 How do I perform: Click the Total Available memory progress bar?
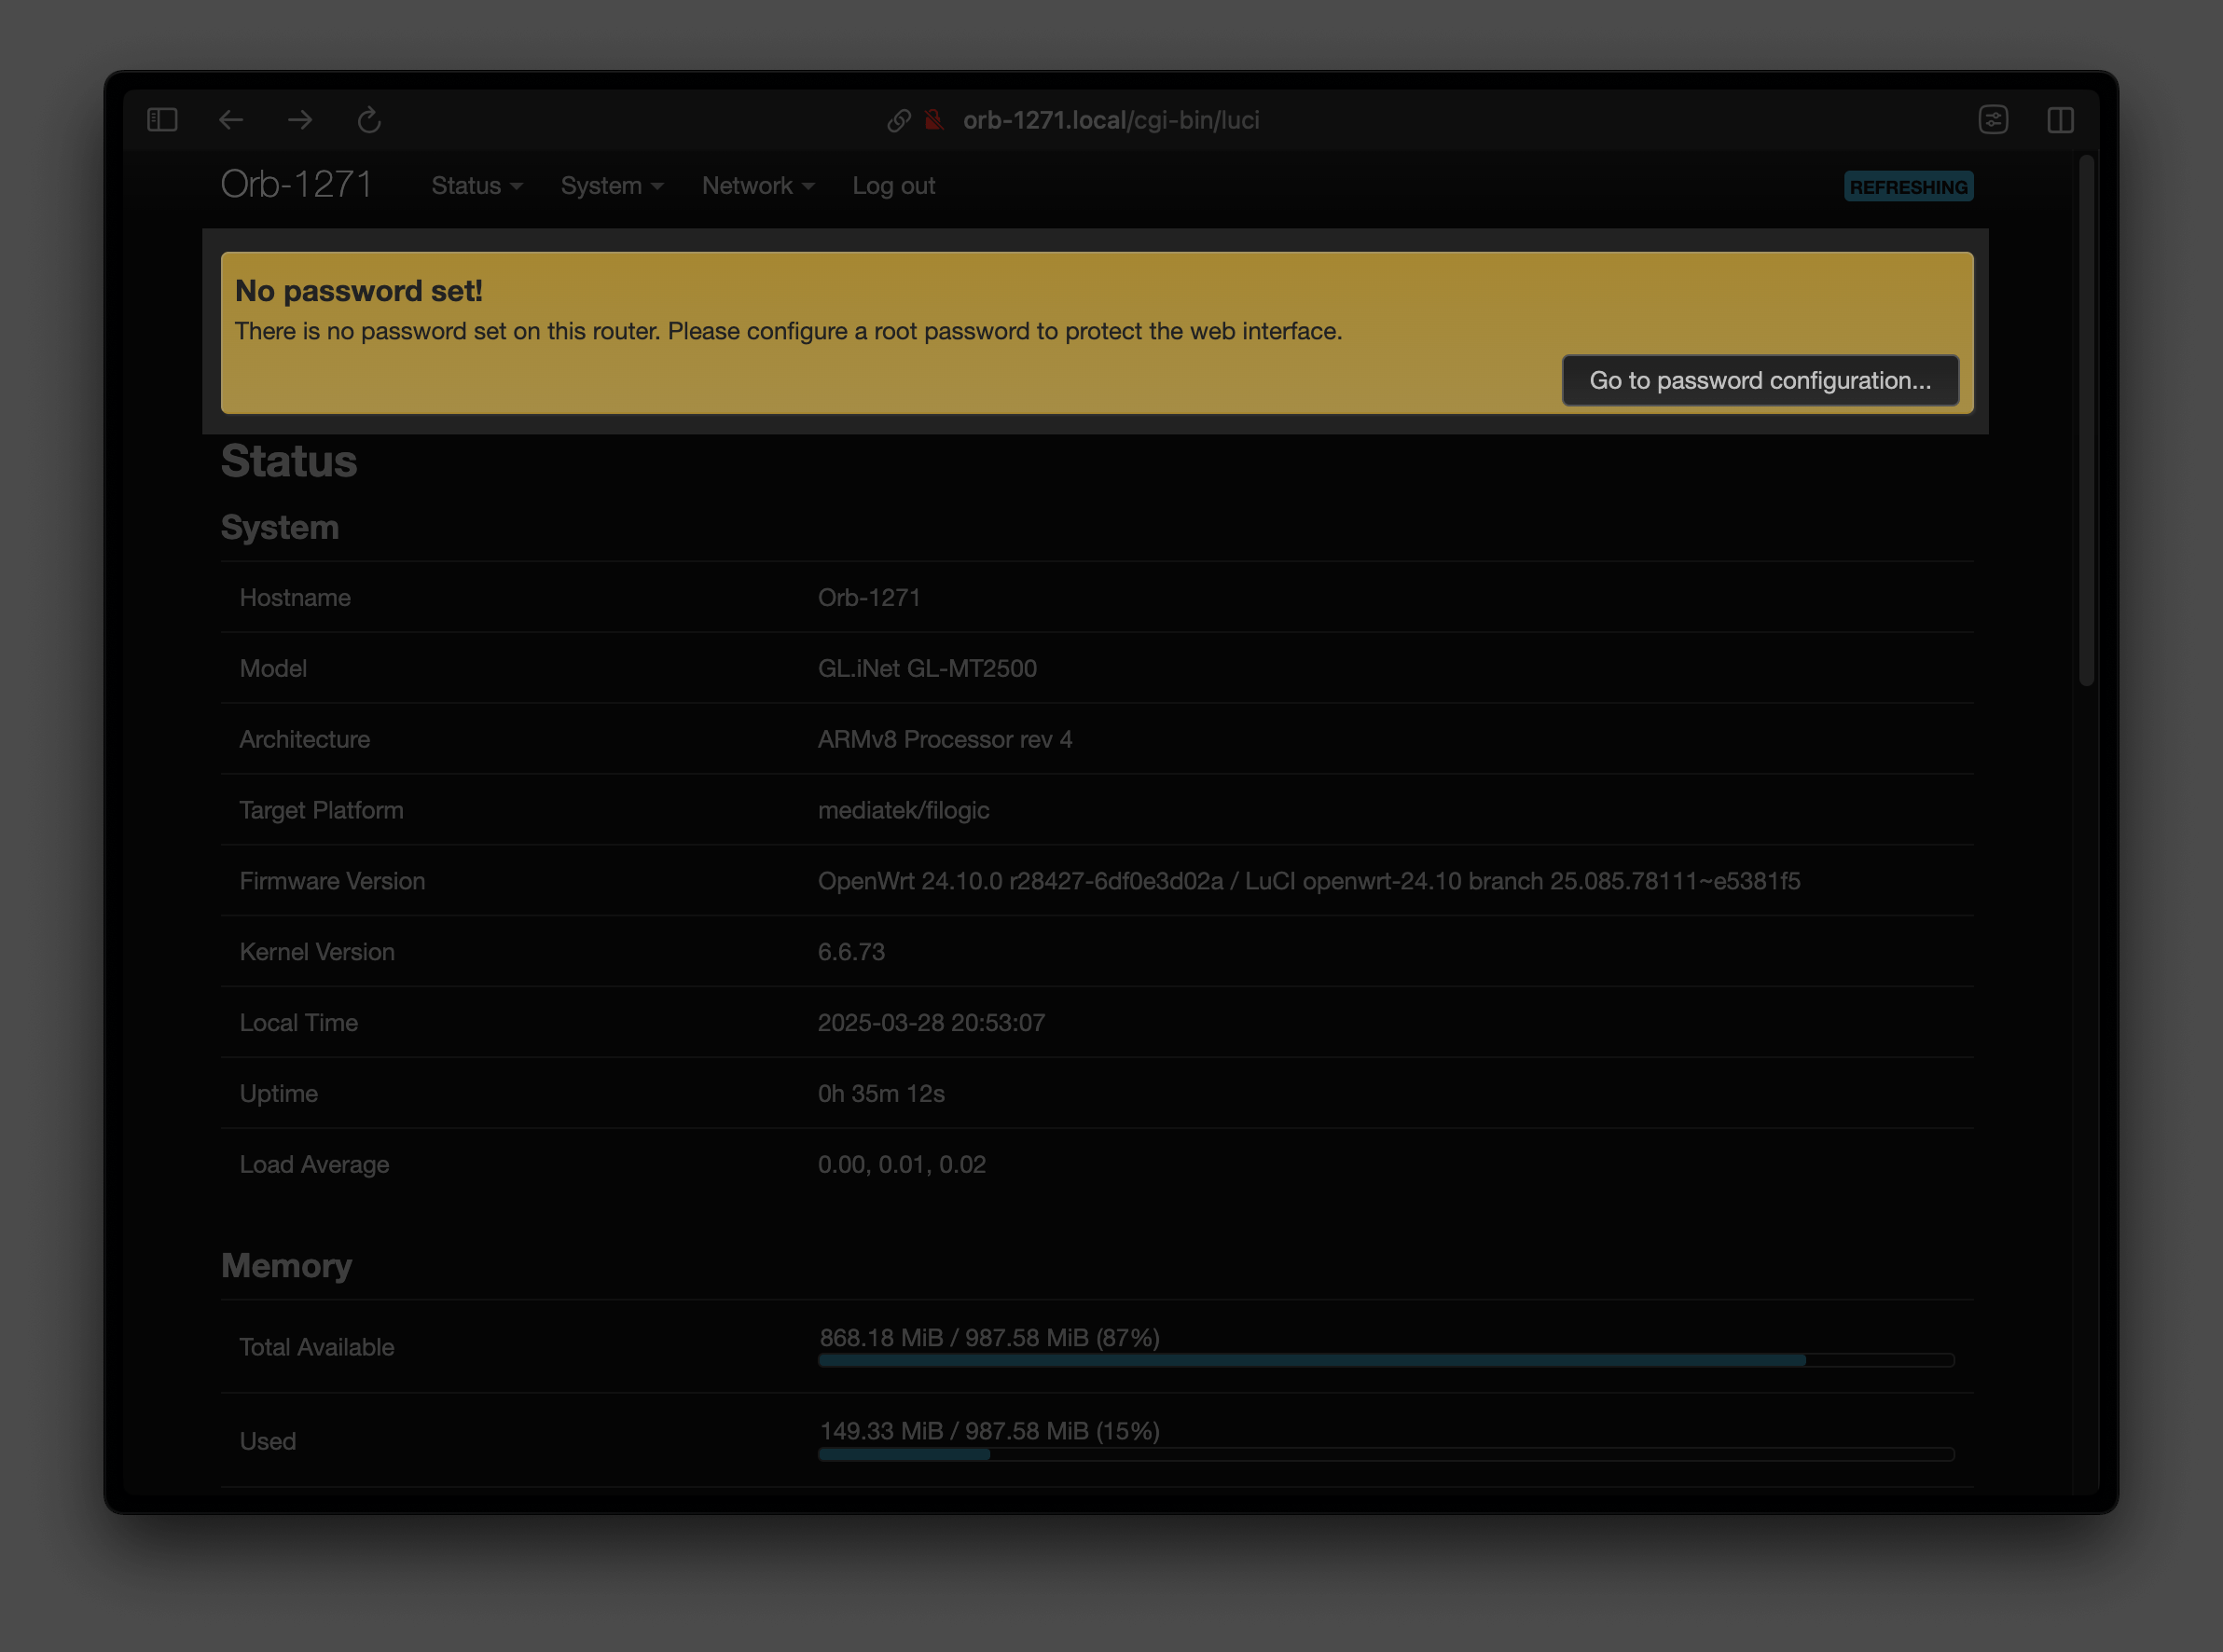1385,1360
